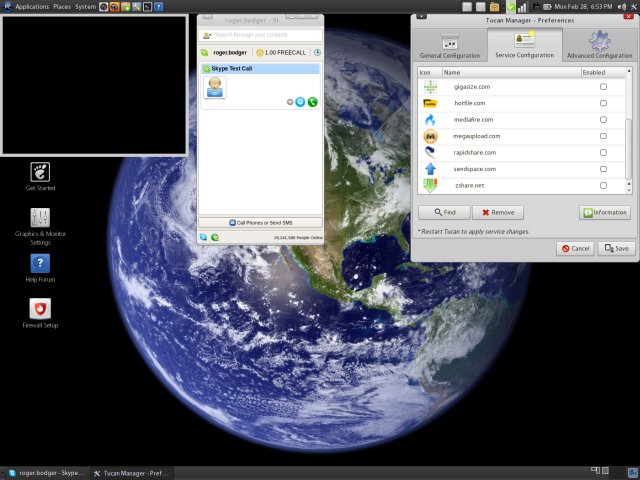Call Skype Test Call with green phone button
The image size is (640, 480).
pyautogui.click(x=313, y=102)
